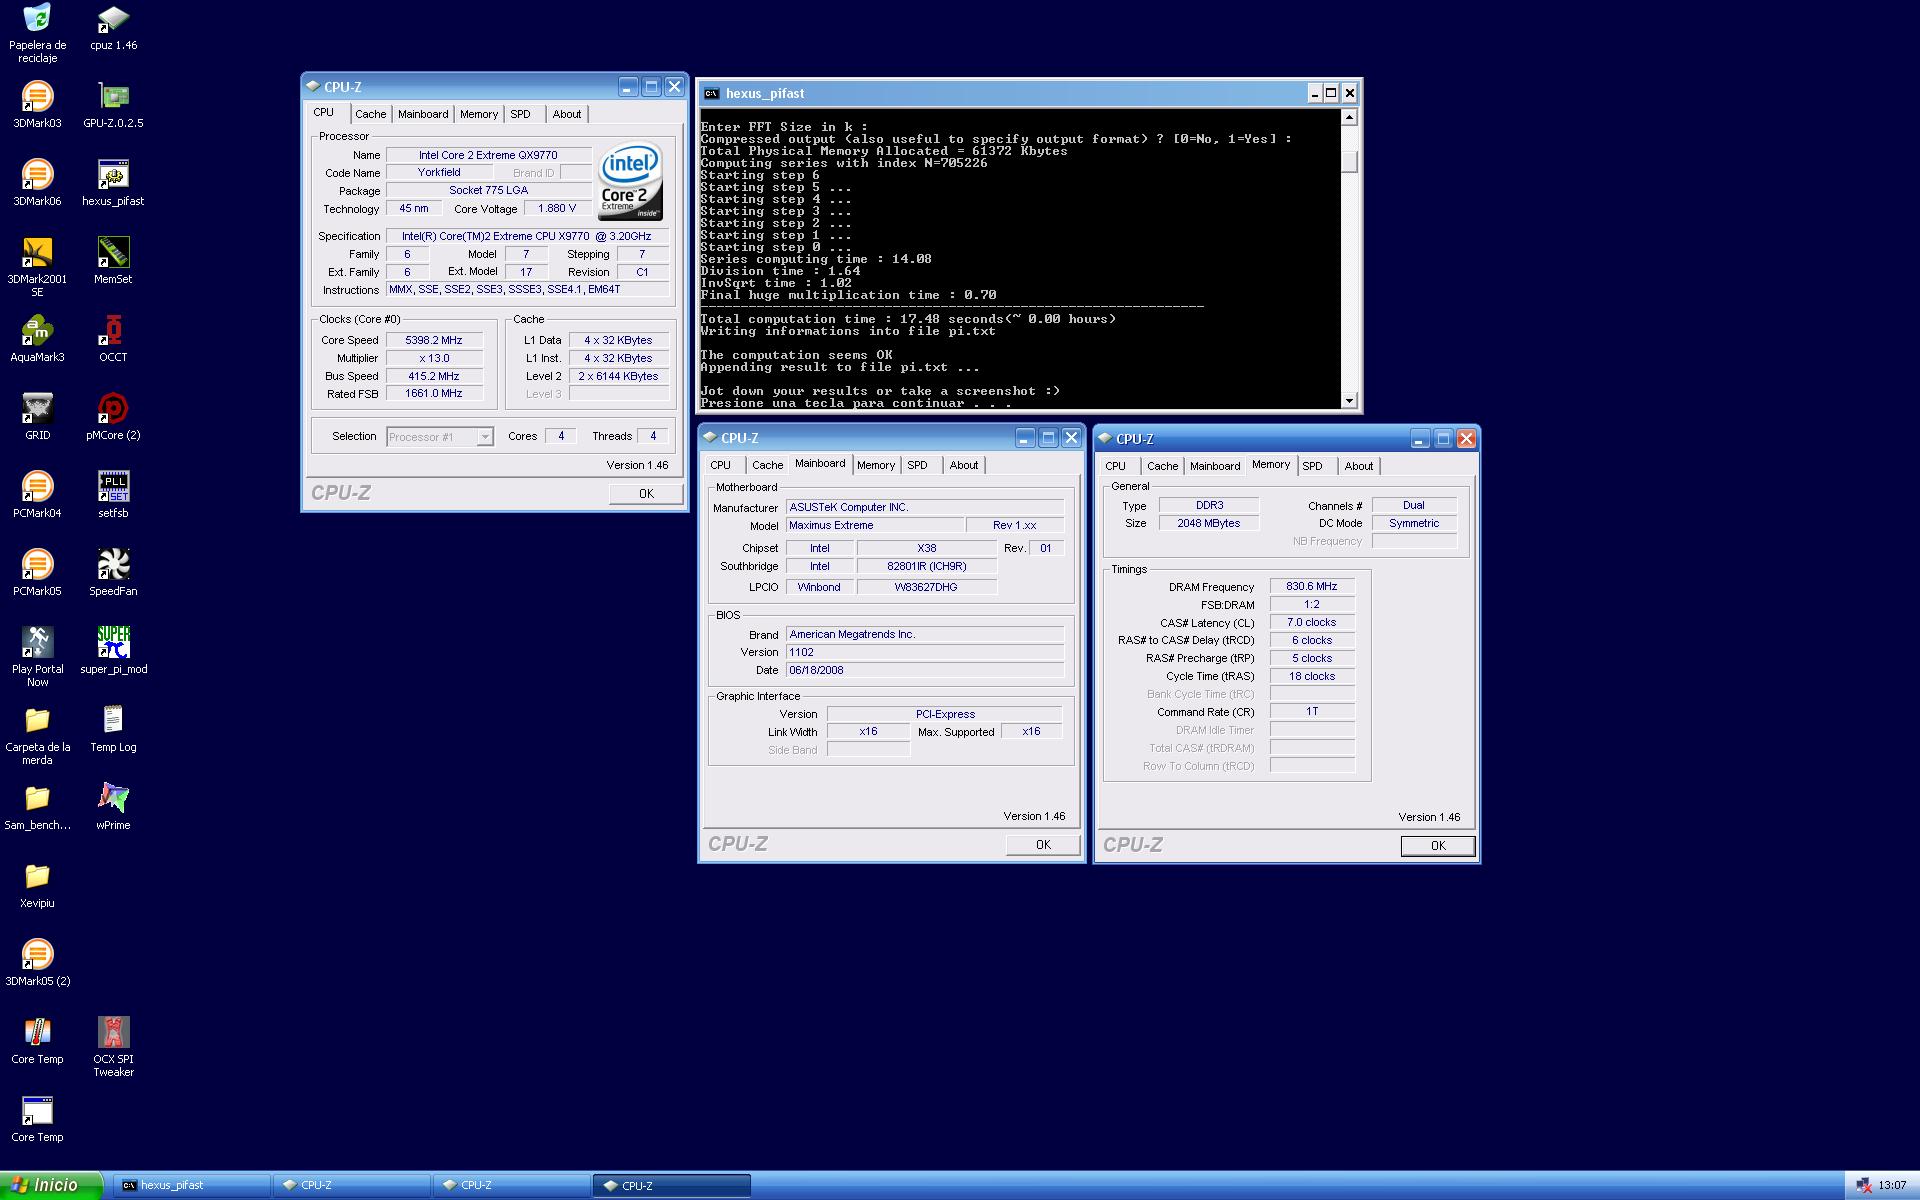The width and height of the screenshot is (1920, 1200).
Task: Launch the PCMark04 desktop shortcut
Action: coord(37,494)
